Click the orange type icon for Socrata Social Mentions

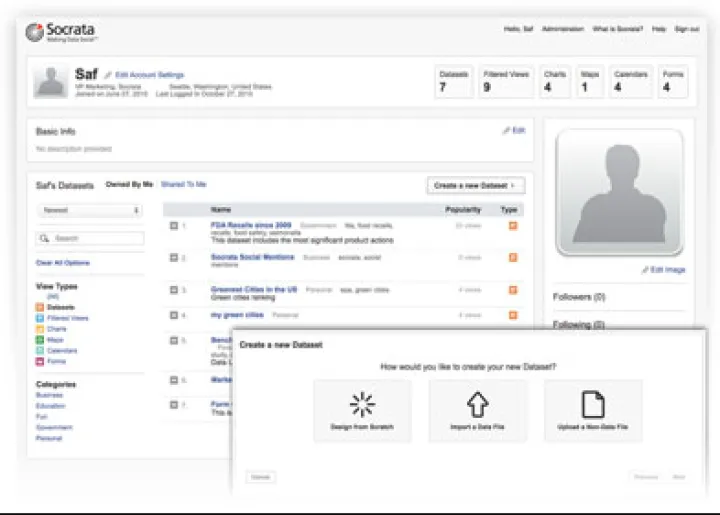click(513, 258)
